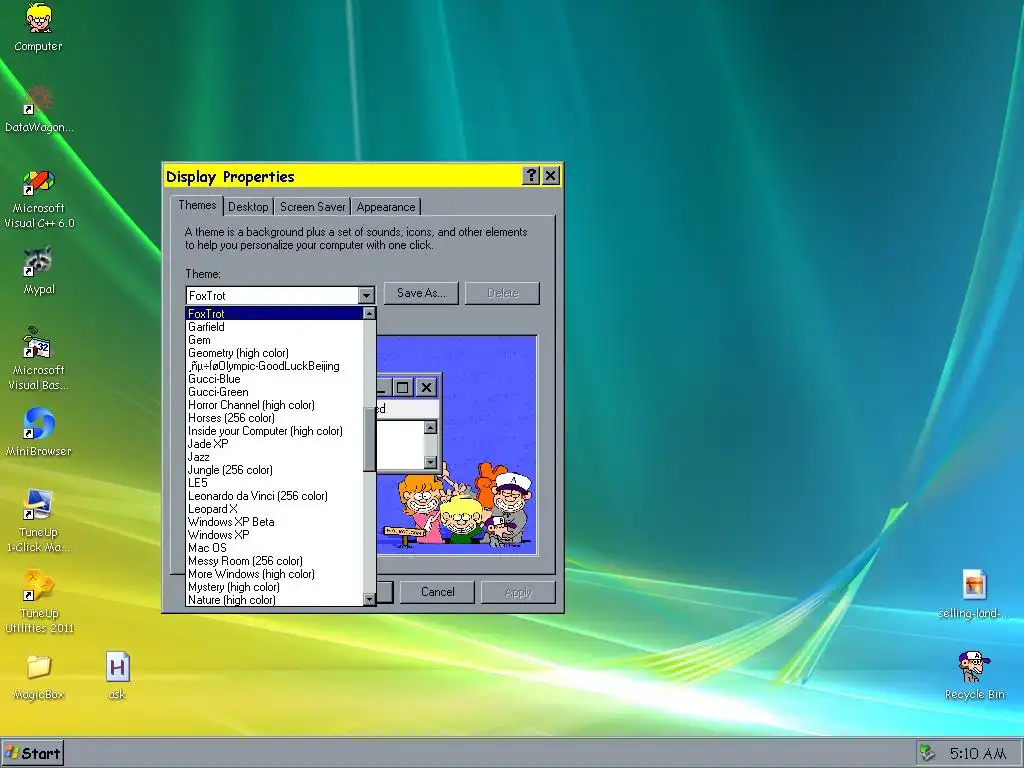Click the Save As... button

421,293
